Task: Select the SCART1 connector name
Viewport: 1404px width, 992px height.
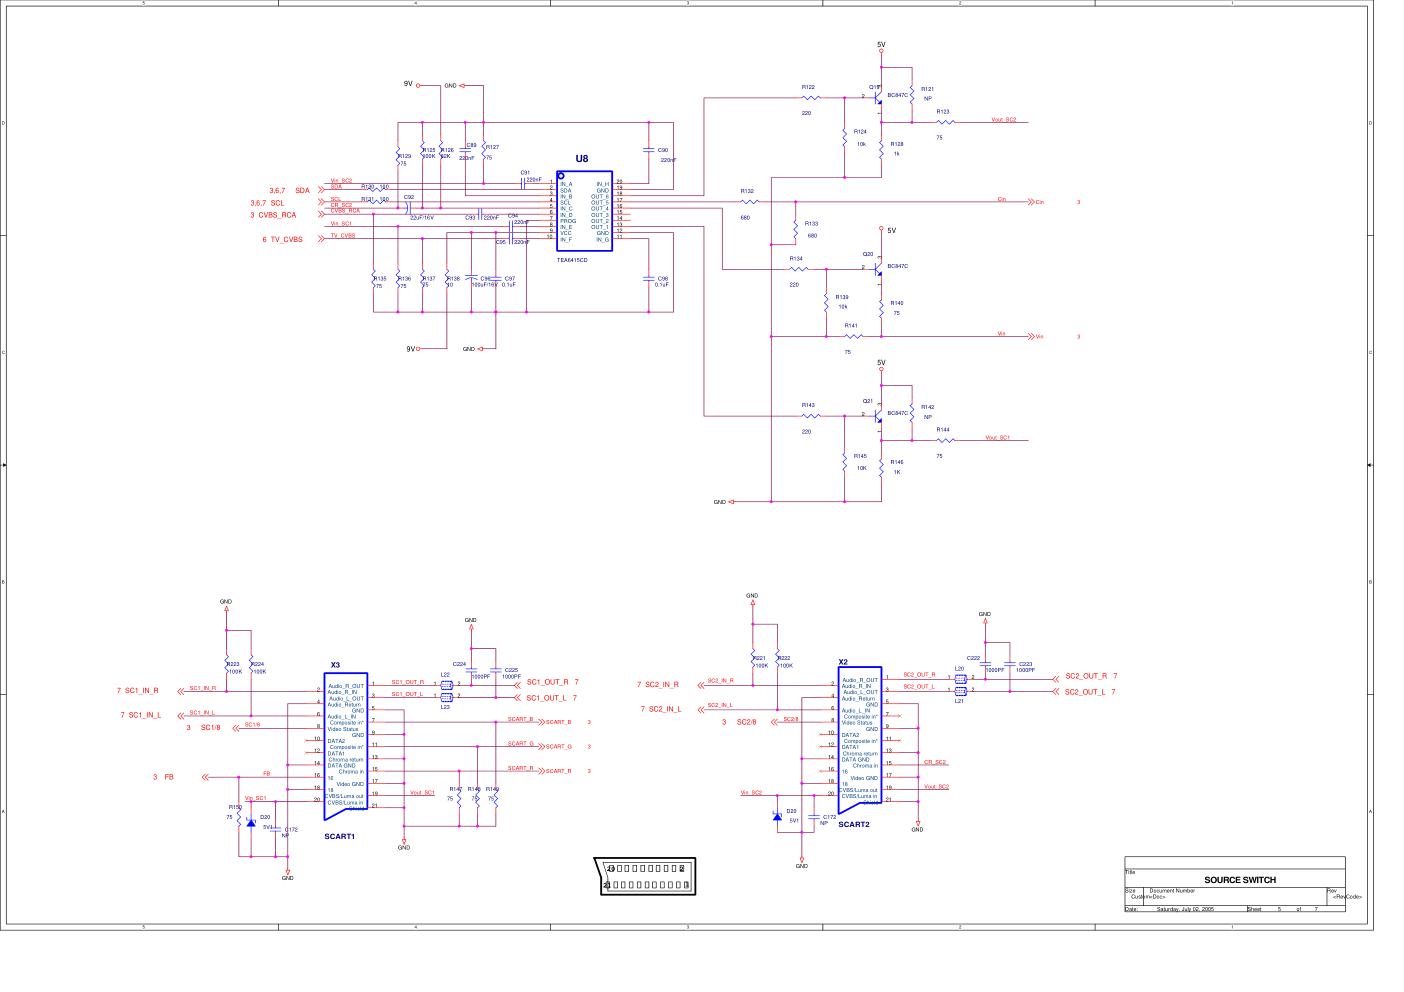Action: click(340, 836)
